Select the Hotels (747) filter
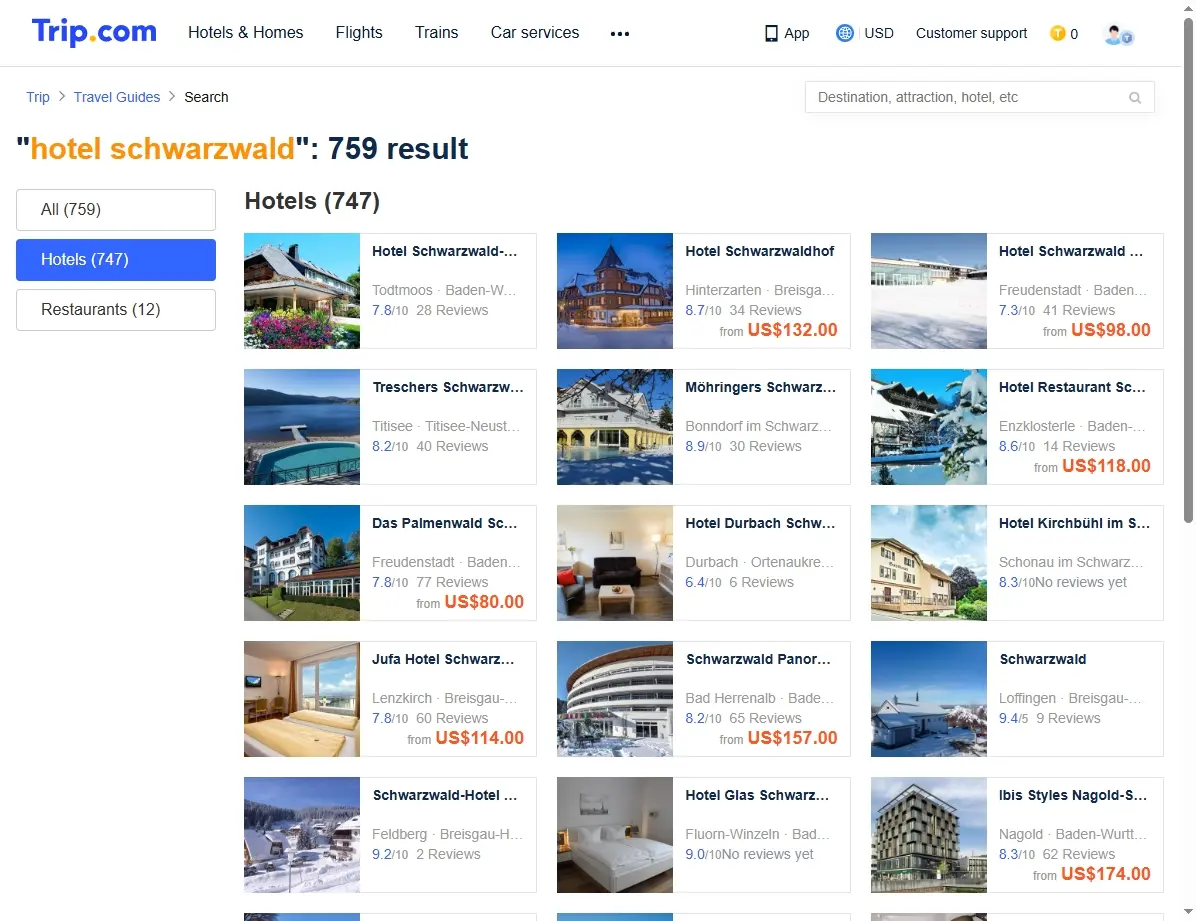This screenshot has height=921, width=1196. point(116,259)
